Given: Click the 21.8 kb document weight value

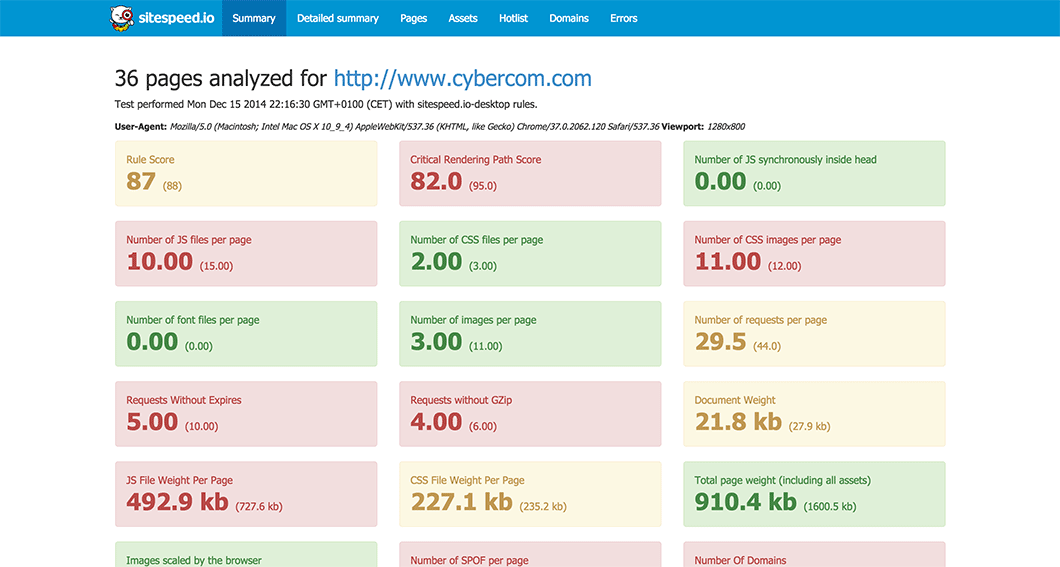Looking at the screenshot, I should pos(738,422).
